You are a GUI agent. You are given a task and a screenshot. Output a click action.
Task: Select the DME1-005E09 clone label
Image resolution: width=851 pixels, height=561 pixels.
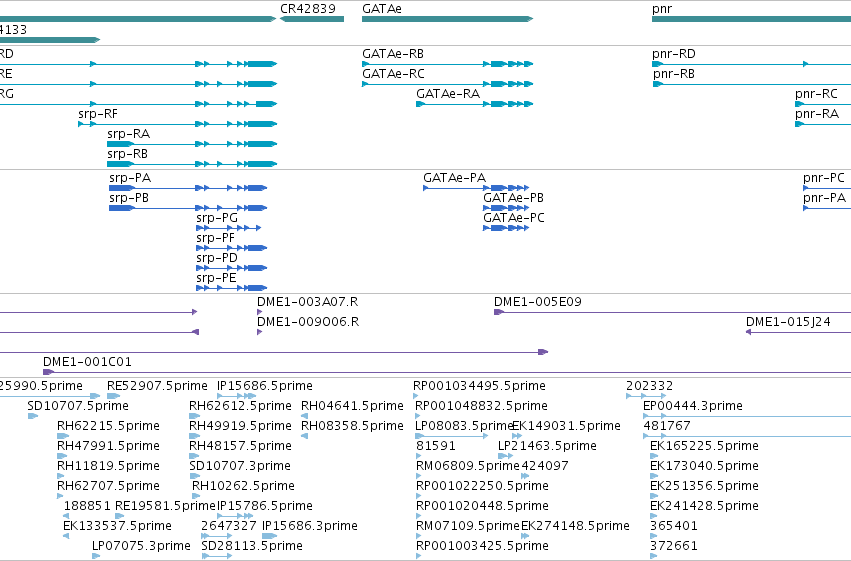coord(538,302)
